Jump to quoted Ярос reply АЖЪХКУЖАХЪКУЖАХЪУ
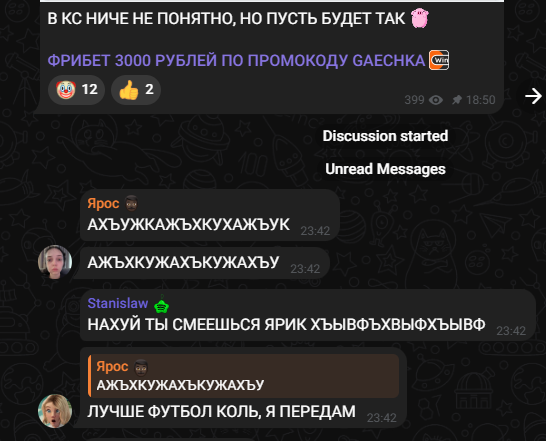 pyautogui.click(x=244, y=376)
